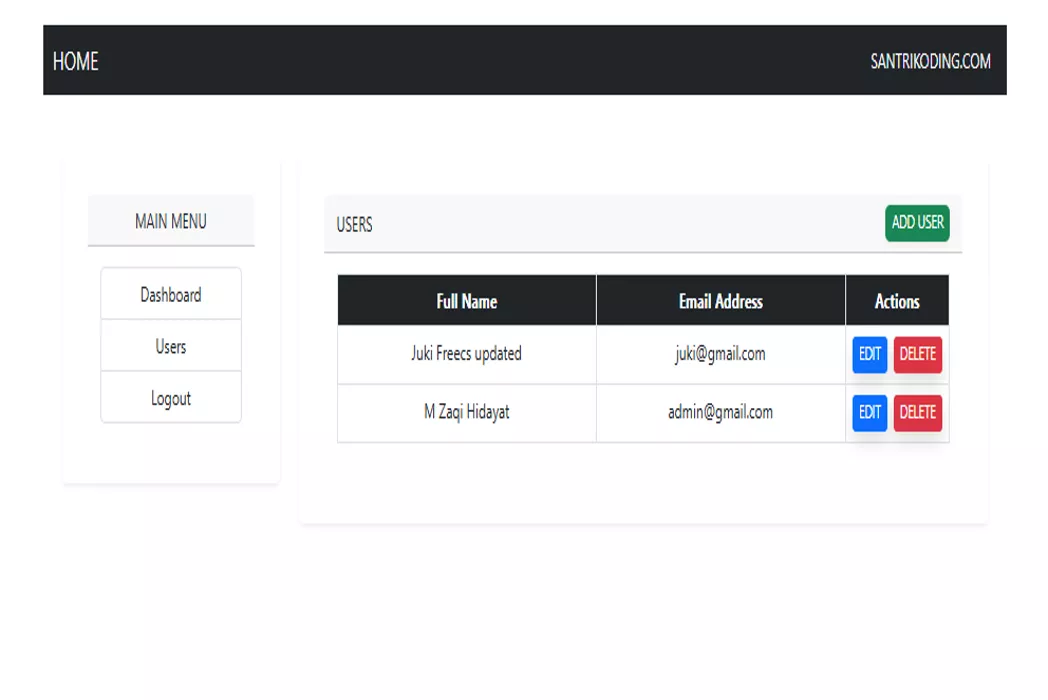Select the juki@gmail.com email cell
Image resolution: width=1048 pixels, height=700 pixels.
(x=720, y=354)
